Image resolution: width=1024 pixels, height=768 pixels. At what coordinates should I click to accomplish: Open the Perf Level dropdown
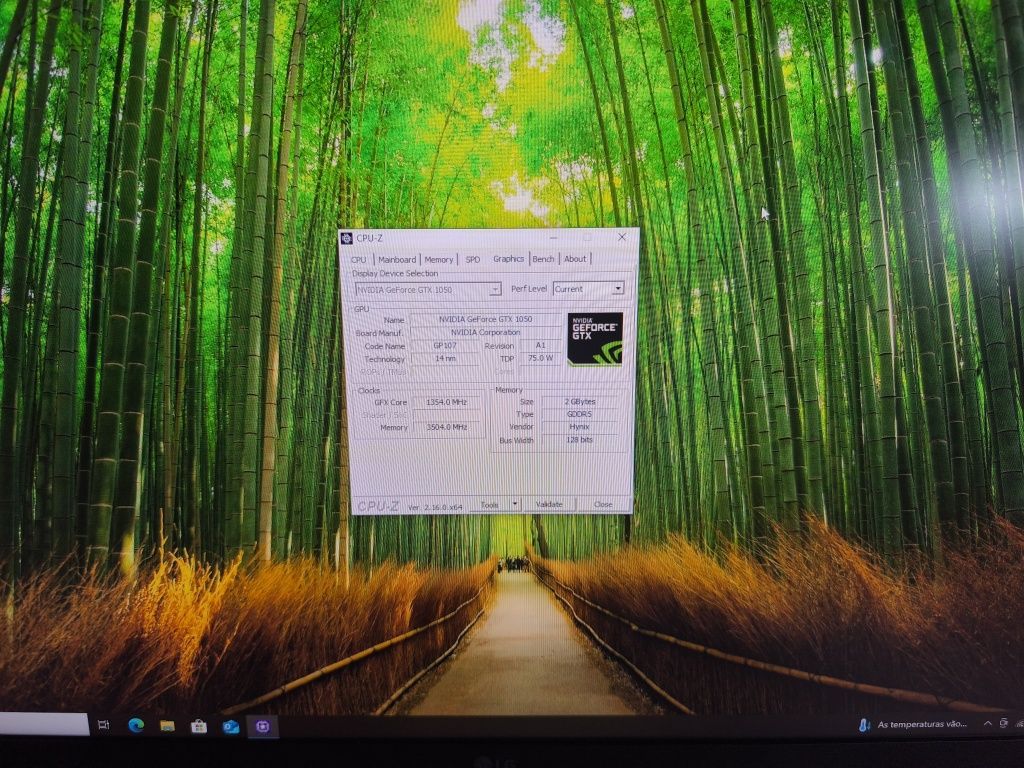click(588, 288)
